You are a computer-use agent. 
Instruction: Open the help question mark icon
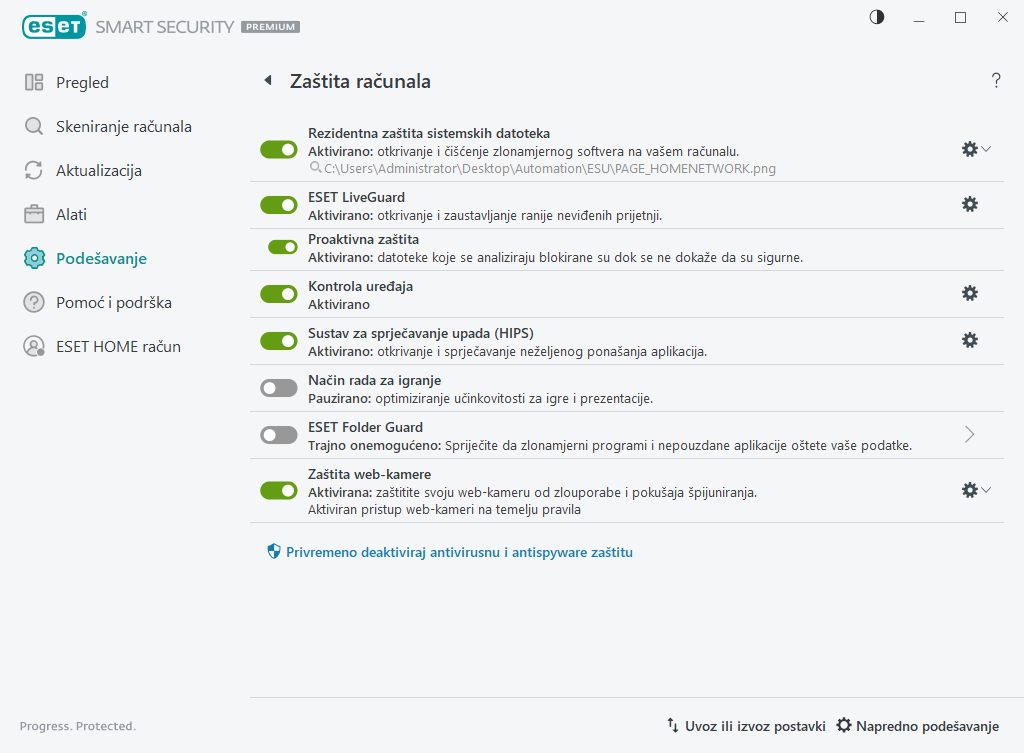point(996,81)
